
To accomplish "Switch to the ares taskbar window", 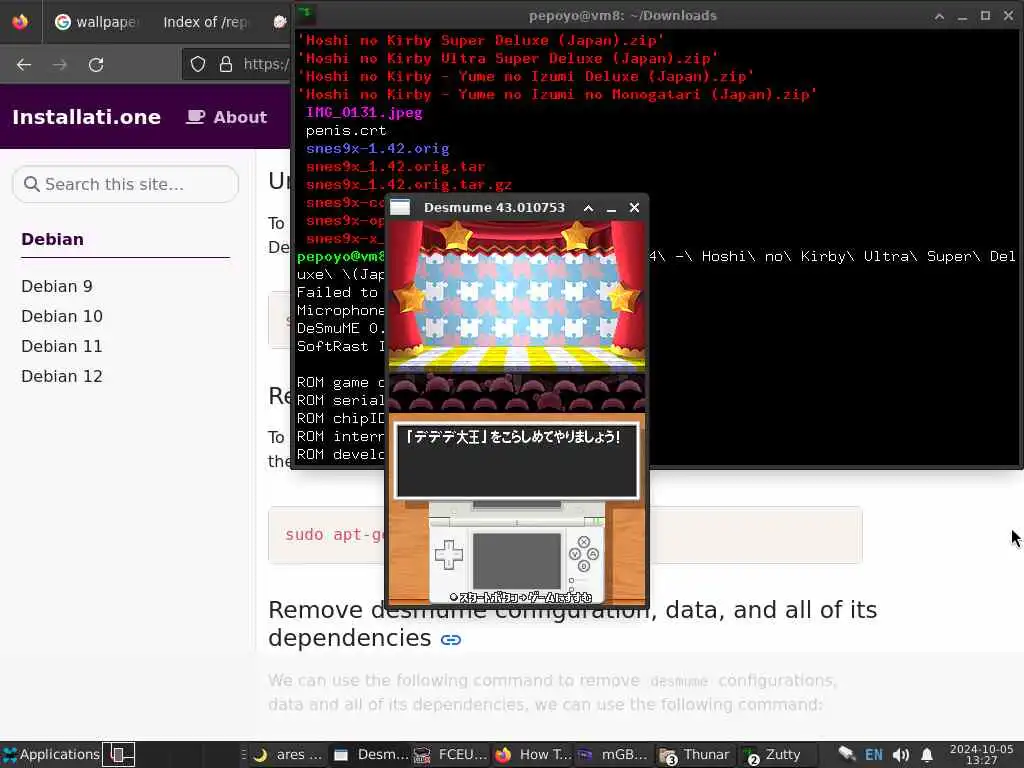I will coord(287,754).
